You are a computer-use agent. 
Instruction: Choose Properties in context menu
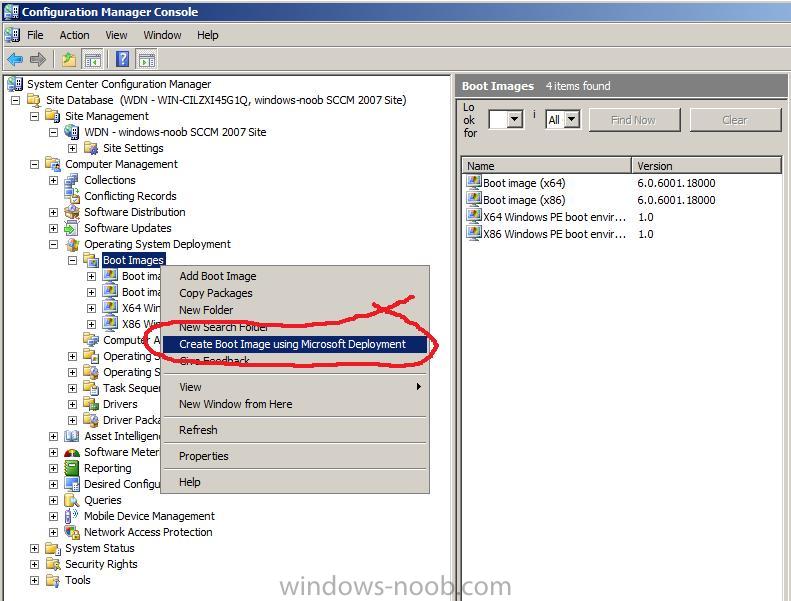[x=295, y=456]
